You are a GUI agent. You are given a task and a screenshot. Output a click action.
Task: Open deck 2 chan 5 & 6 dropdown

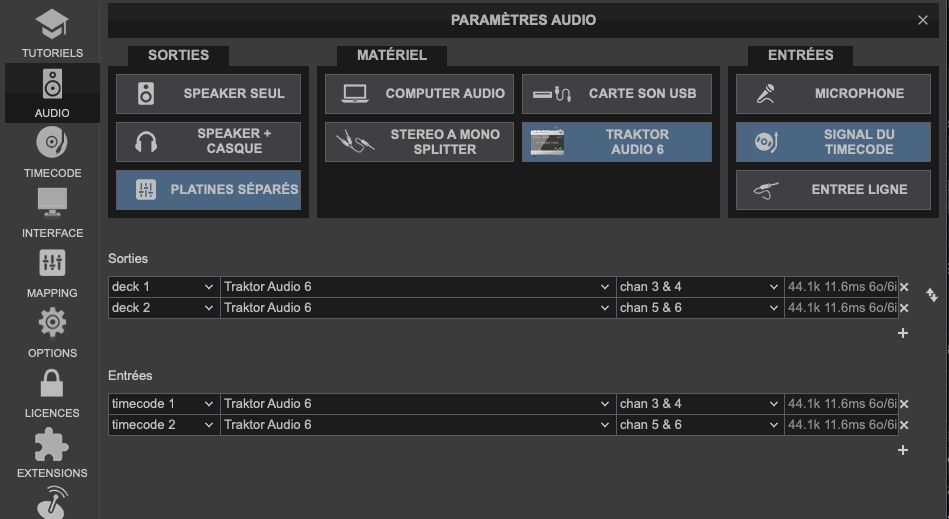tap(700, 308)
